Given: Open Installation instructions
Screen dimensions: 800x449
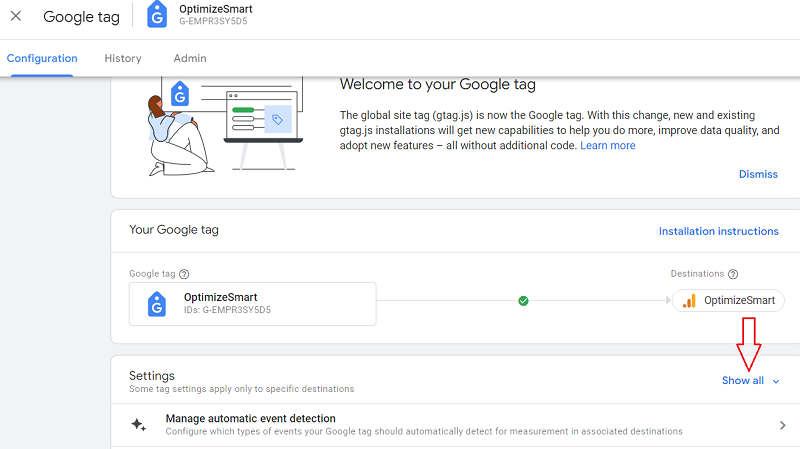Looking at the screenshot, I should click(718, 231).
